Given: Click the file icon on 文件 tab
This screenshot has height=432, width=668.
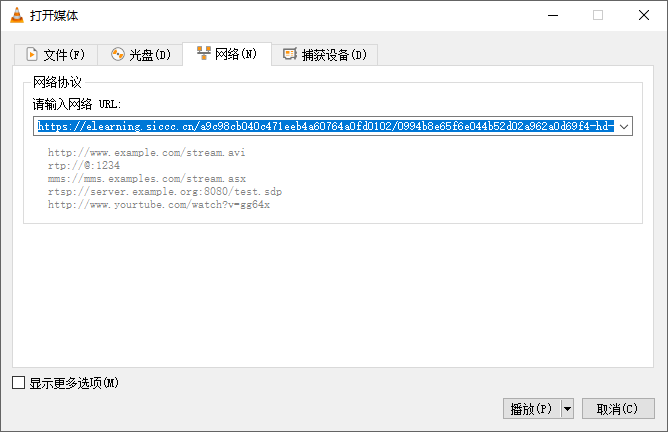Looking at the screenshot, I should tap(31, 54).
